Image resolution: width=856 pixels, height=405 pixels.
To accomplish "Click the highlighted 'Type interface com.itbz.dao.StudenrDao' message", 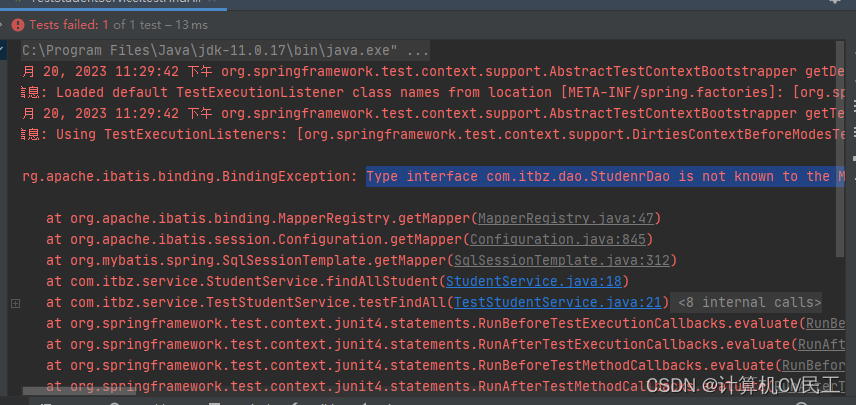I will (605, 176).
